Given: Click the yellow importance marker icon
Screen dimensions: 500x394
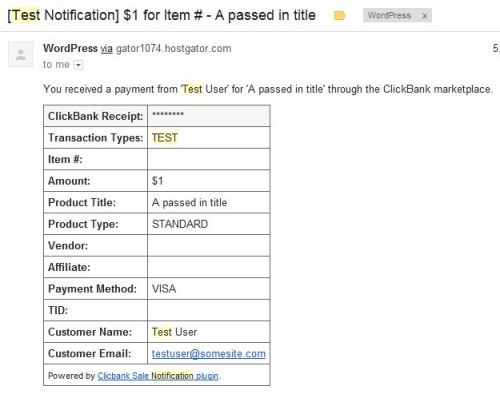Looking at the screenshot, I should (x=339, y=15).
